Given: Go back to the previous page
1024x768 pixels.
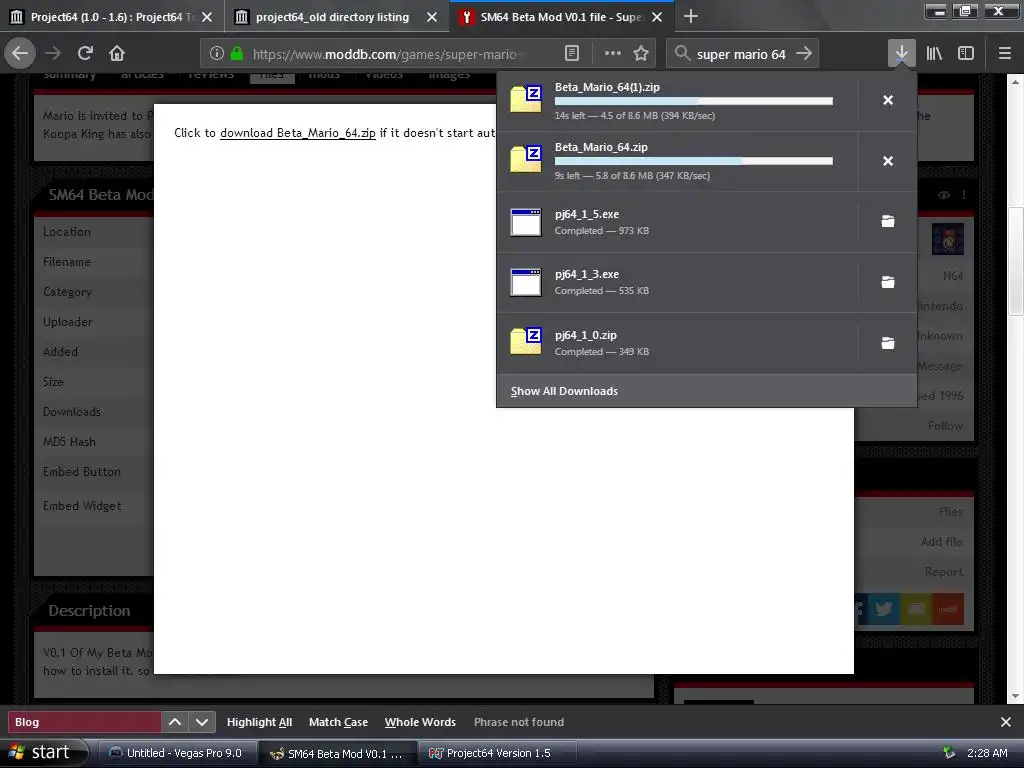Looking at the screenshot, I should click(x=20, y=53).
